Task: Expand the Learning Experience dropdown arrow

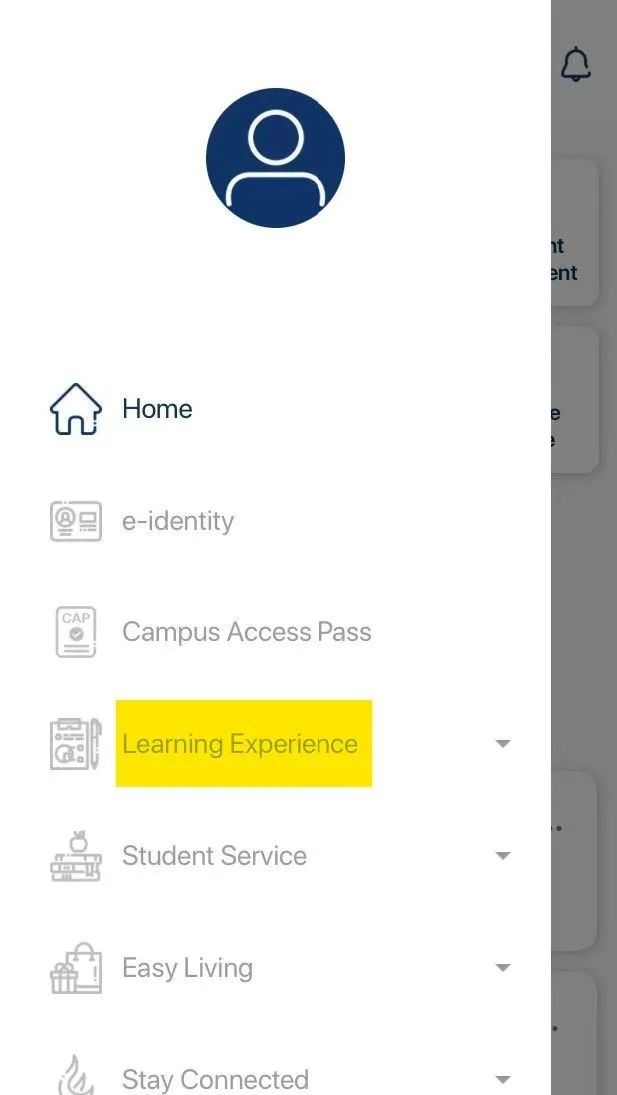Action: pyautogui.click(x=503, y=744)
